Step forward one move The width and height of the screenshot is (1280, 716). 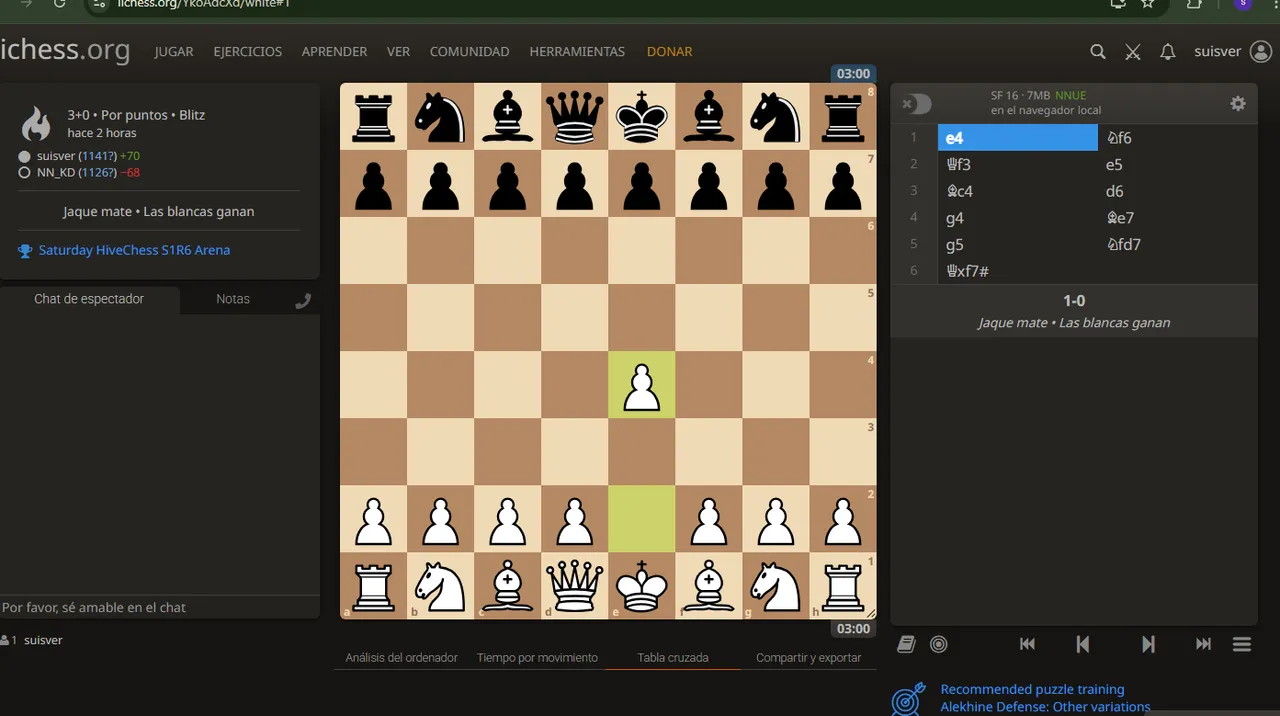click(1148, 644)
